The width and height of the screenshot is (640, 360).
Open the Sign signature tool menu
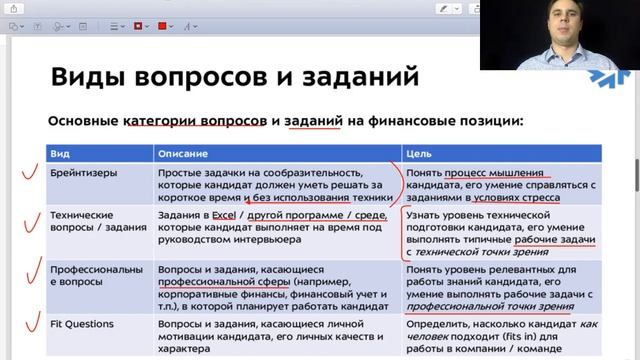(62, 27)
